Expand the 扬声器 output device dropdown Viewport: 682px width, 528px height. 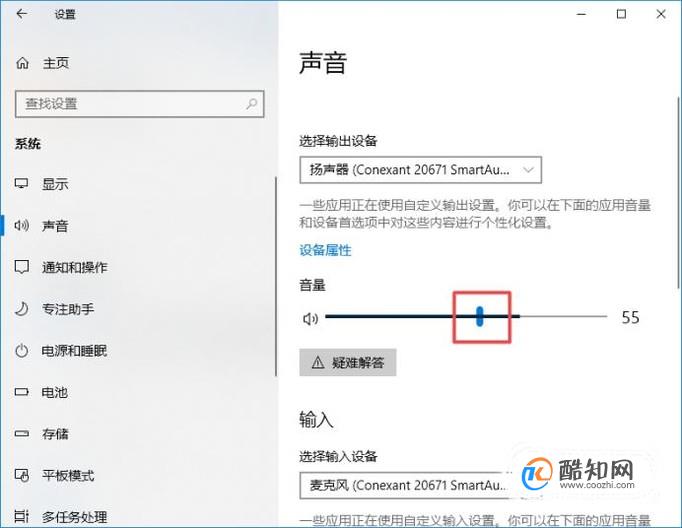click(421, 170)
